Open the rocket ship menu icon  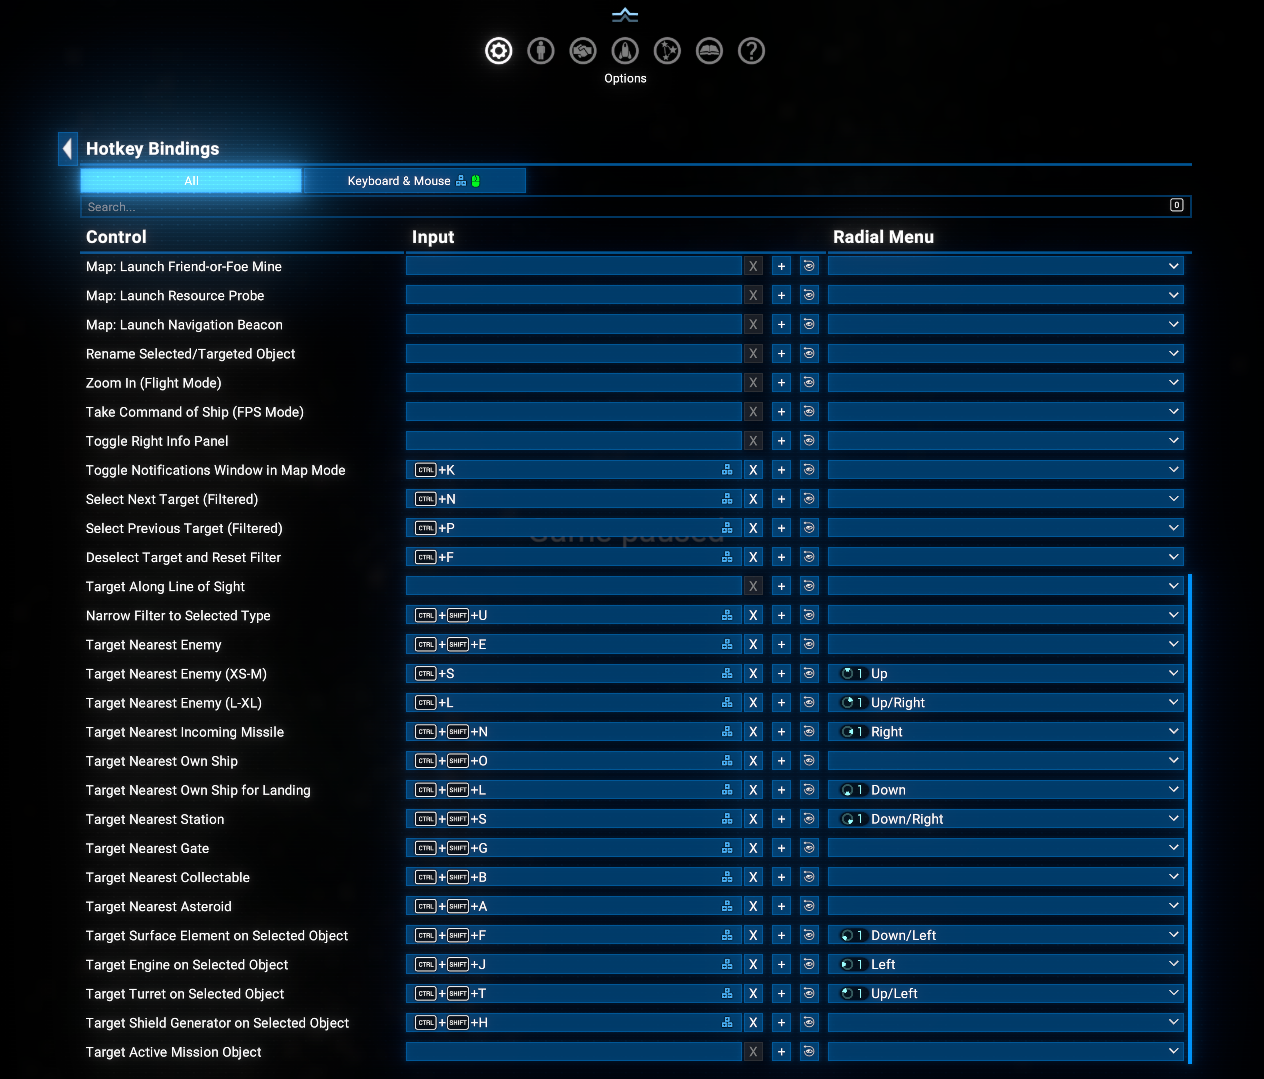(625, 51)
